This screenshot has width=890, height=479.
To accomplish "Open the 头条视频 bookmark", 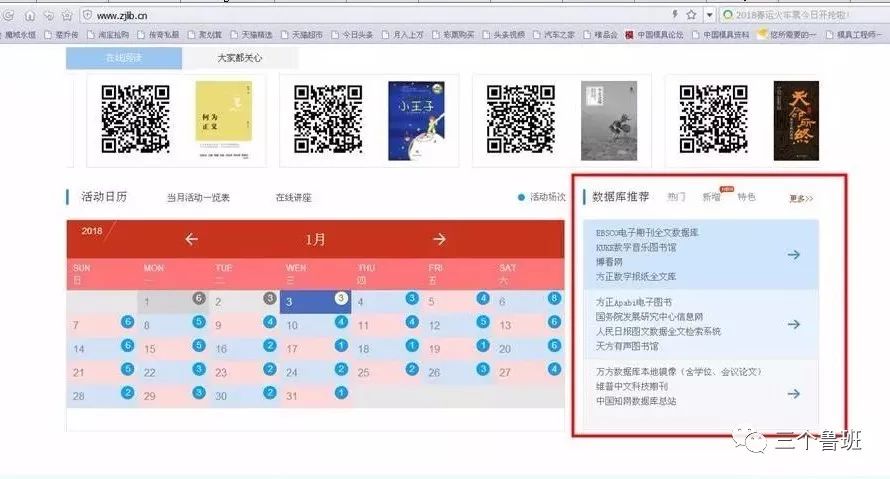I will click(503, 35).
